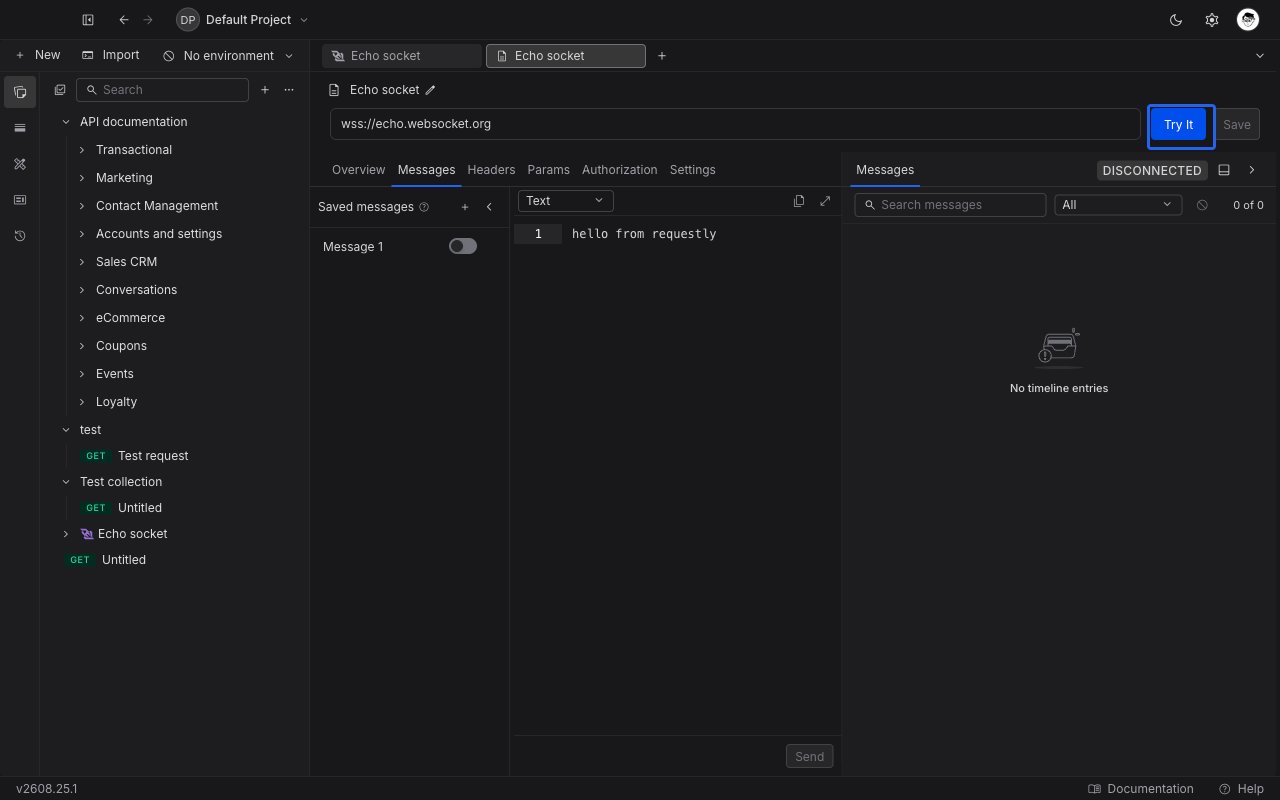
Task: Open settings gear icon in top bar
Action: click(x=1212, y=20)
